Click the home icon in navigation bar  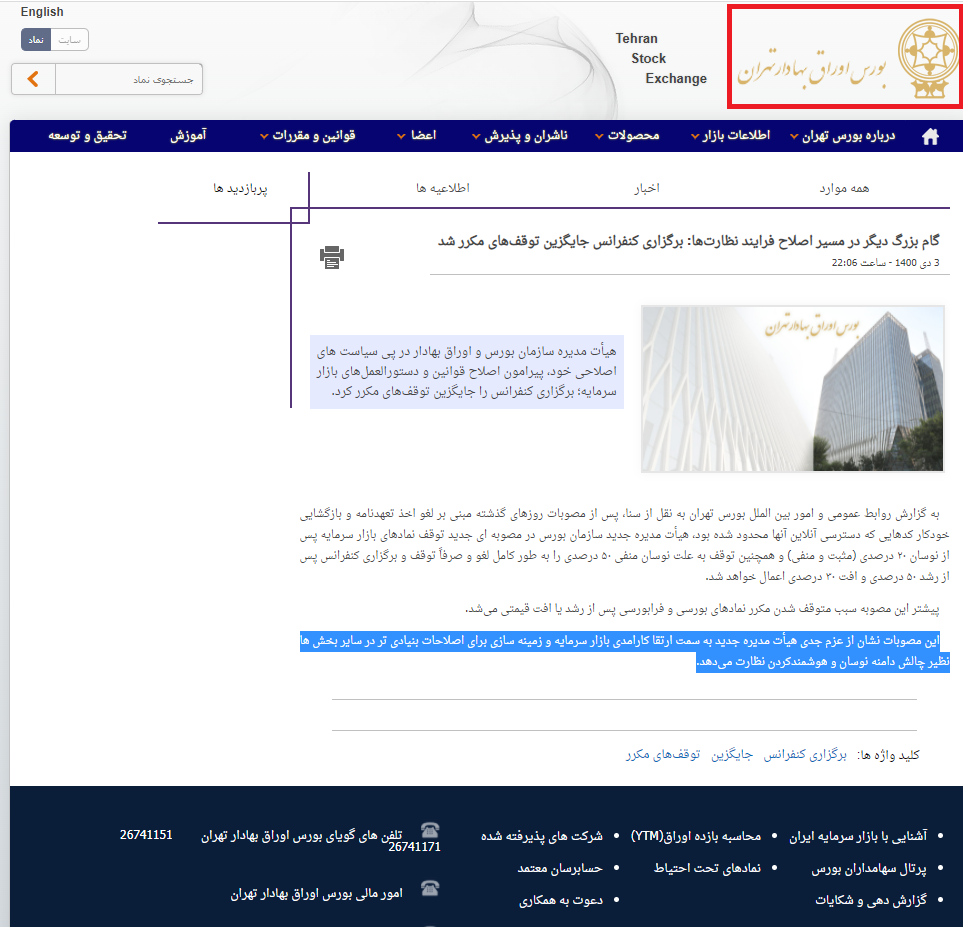click(930, 136)
